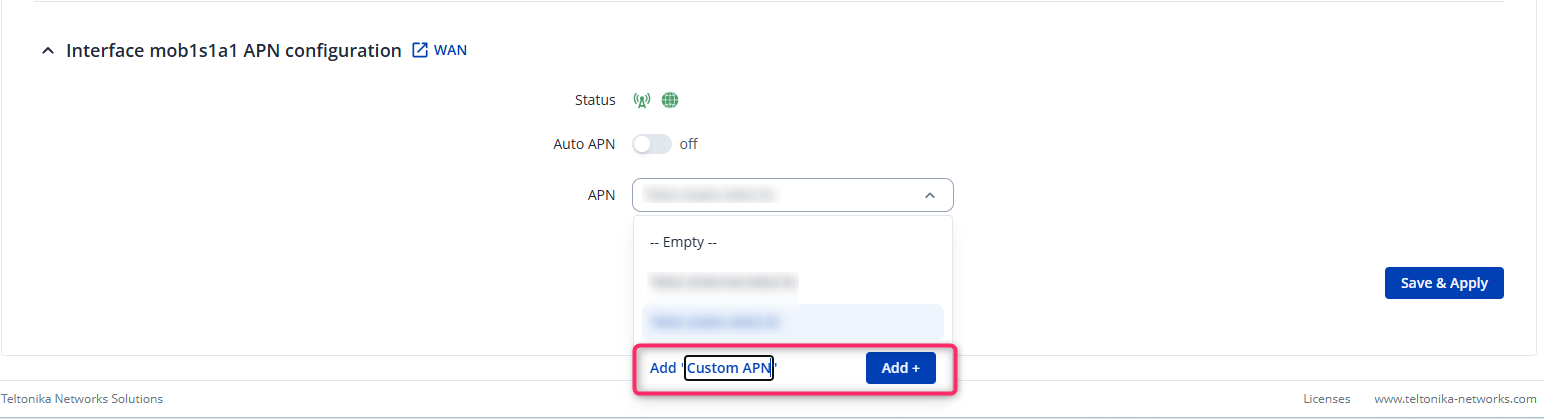Select the highlighted APN list entry
The height and width of the screenshot is (419, 1544).
pyautogui.click(x=792, y=322)
